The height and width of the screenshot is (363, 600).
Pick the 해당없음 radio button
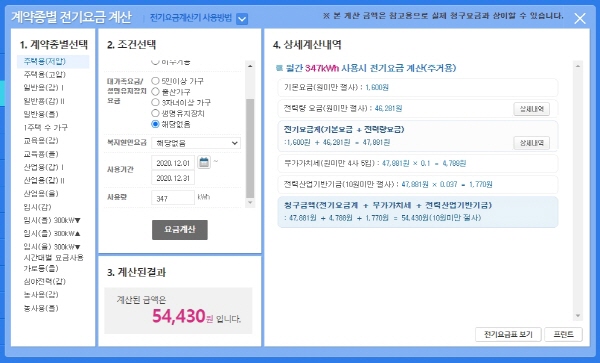[155, 124]
